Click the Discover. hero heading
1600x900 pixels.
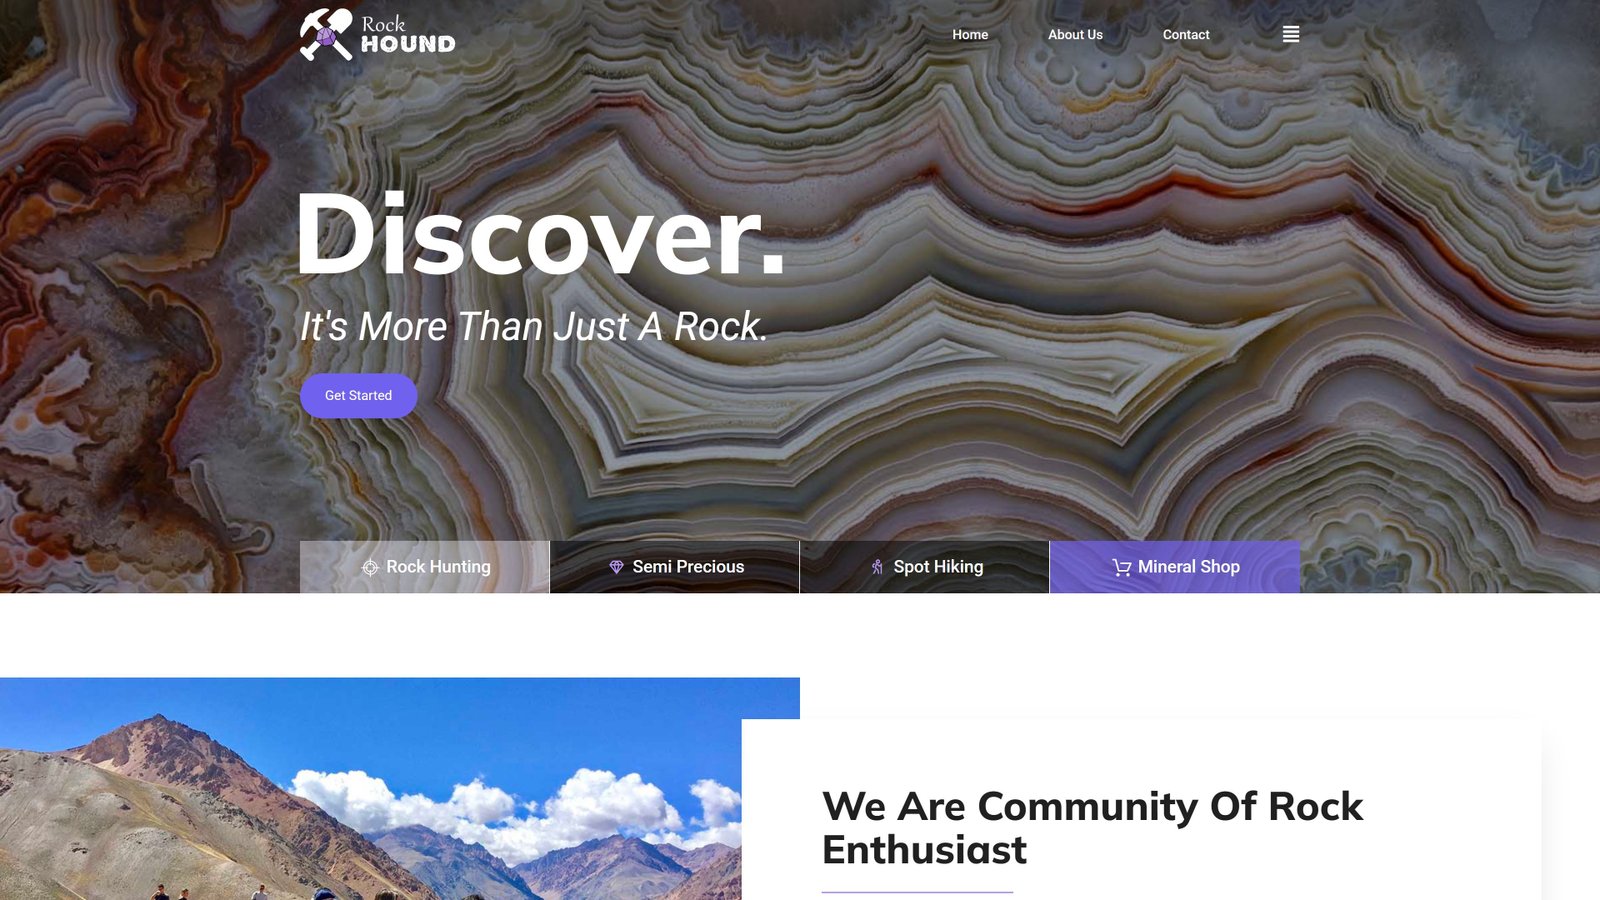click(x=541, y=234)
